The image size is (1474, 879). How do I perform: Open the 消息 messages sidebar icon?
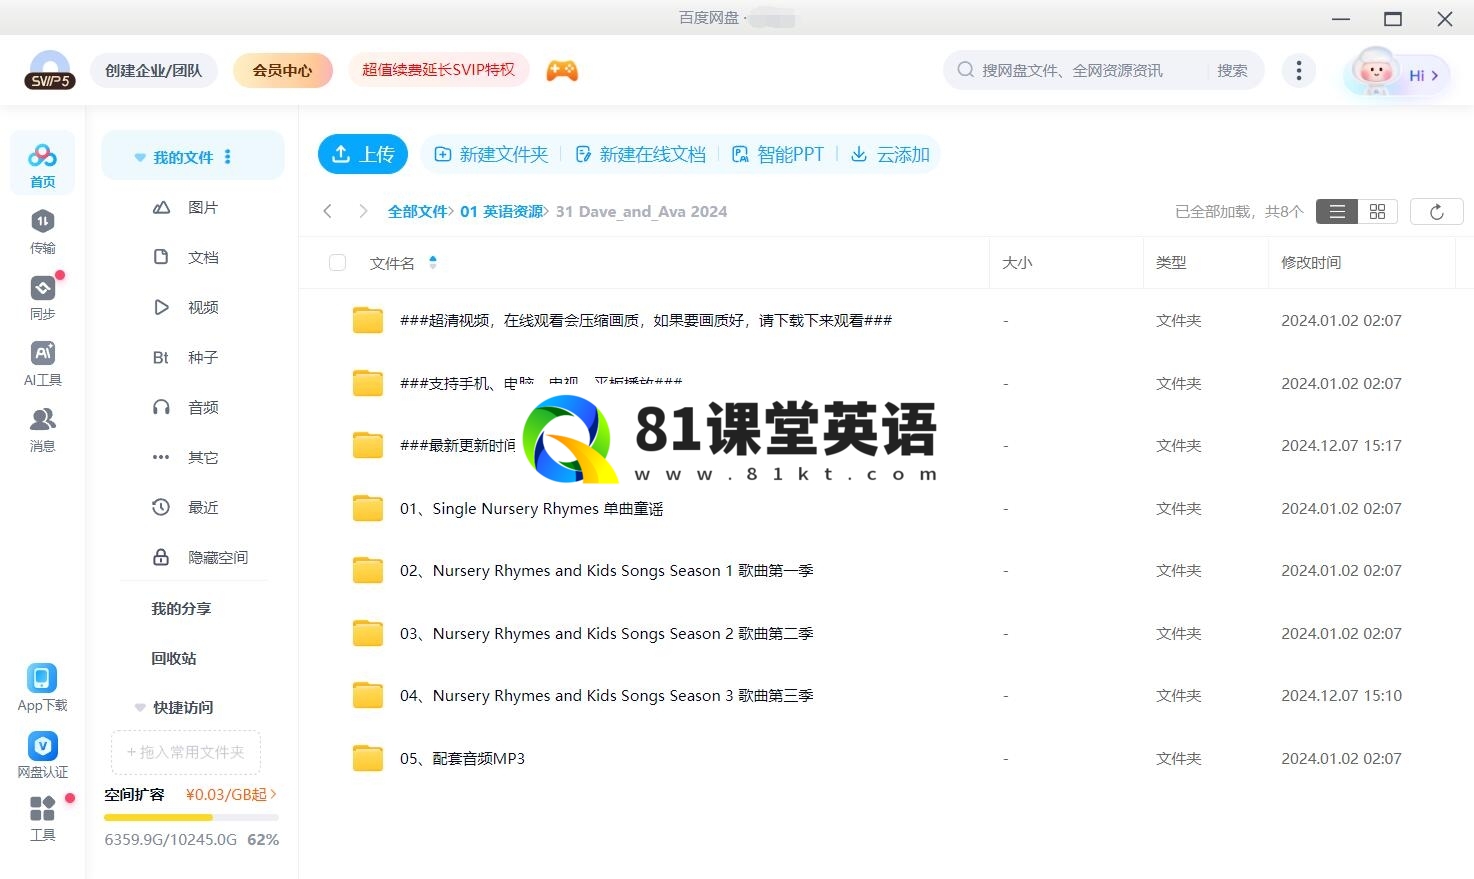[42, 429]
